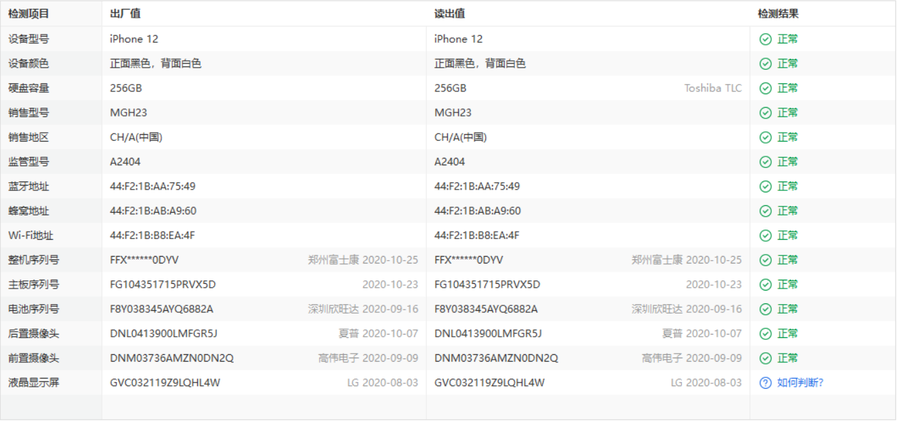This screenshot has height=426, width=900.
Task: Click the green check icon in 监管型号 row
Action: pos(765,162)
